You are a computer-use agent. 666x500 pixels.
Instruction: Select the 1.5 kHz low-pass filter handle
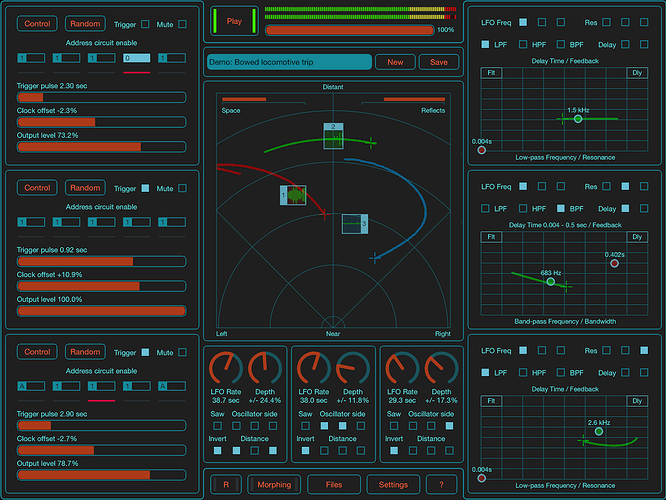578,119
